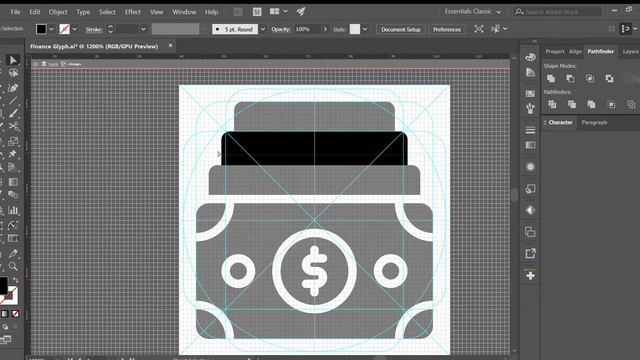Screen dimensions: 640x360
Task: Select the Line Segment tool
Action: (x=13, y=100)
